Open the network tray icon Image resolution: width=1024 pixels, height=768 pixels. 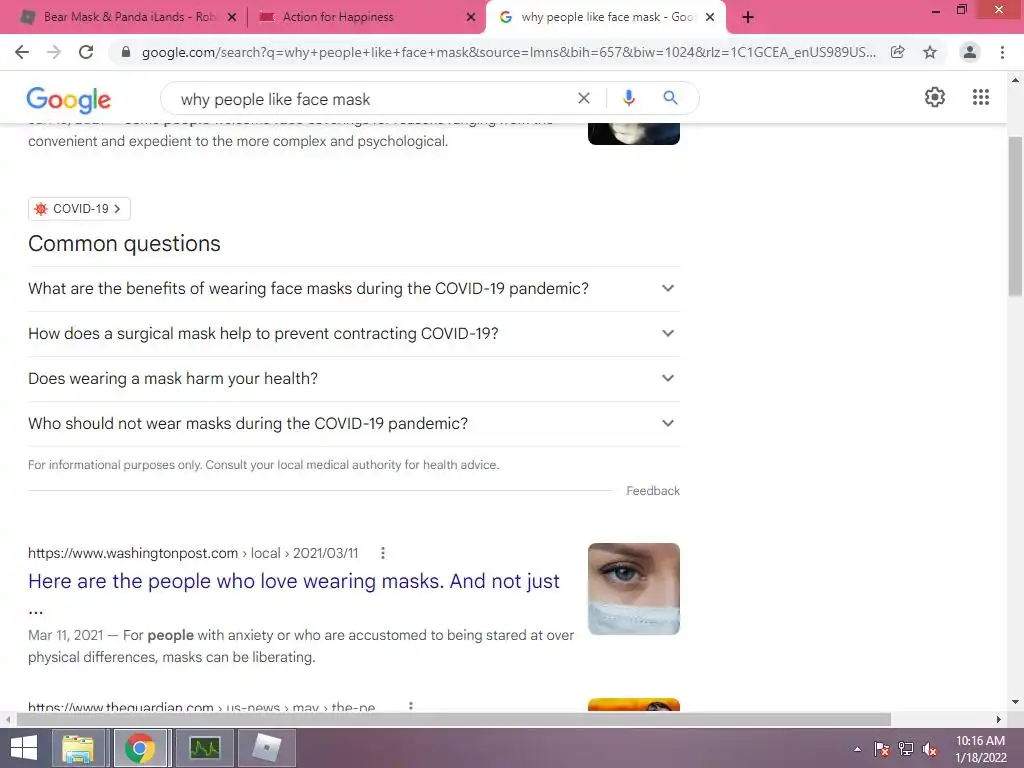(906, 749)
